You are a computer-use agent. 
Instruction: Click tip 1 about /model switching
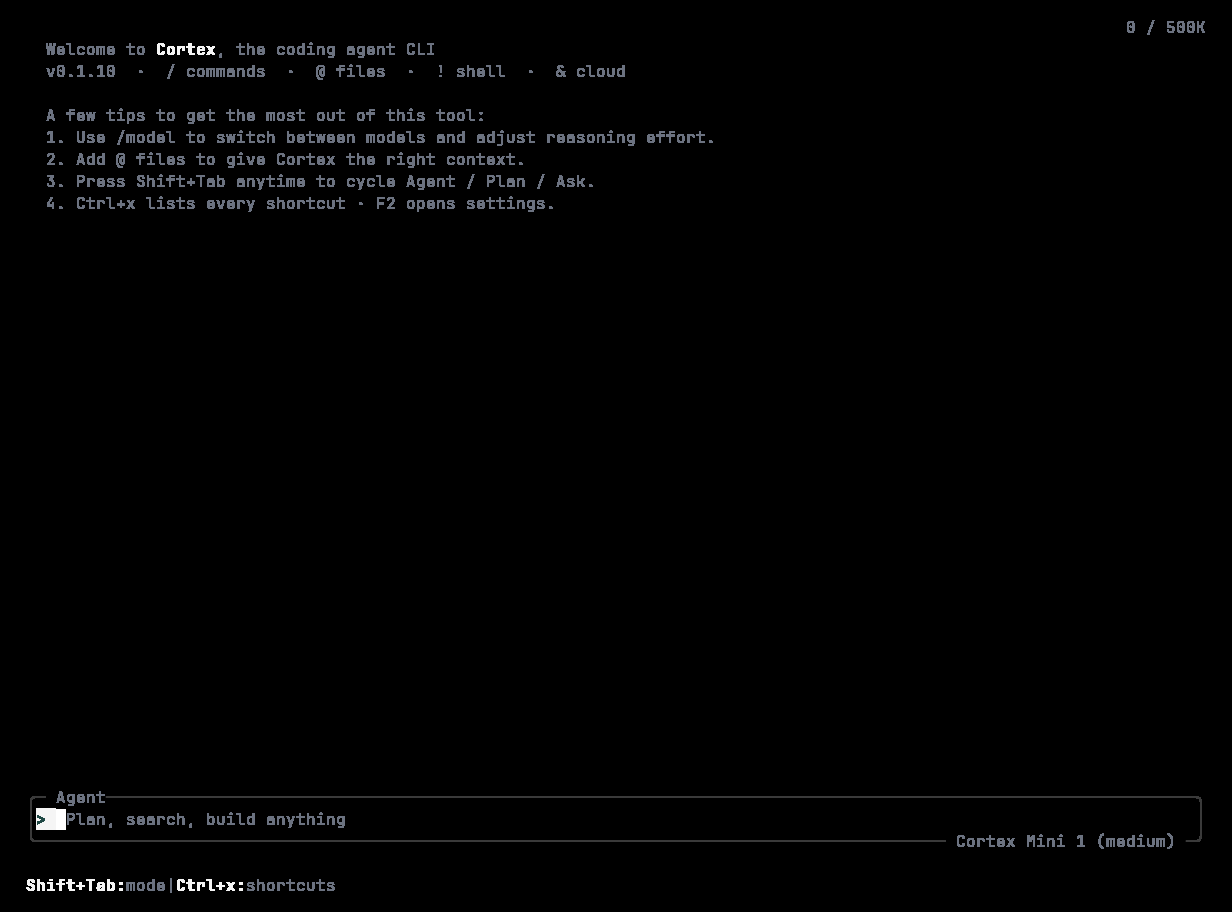click(381, 137)
